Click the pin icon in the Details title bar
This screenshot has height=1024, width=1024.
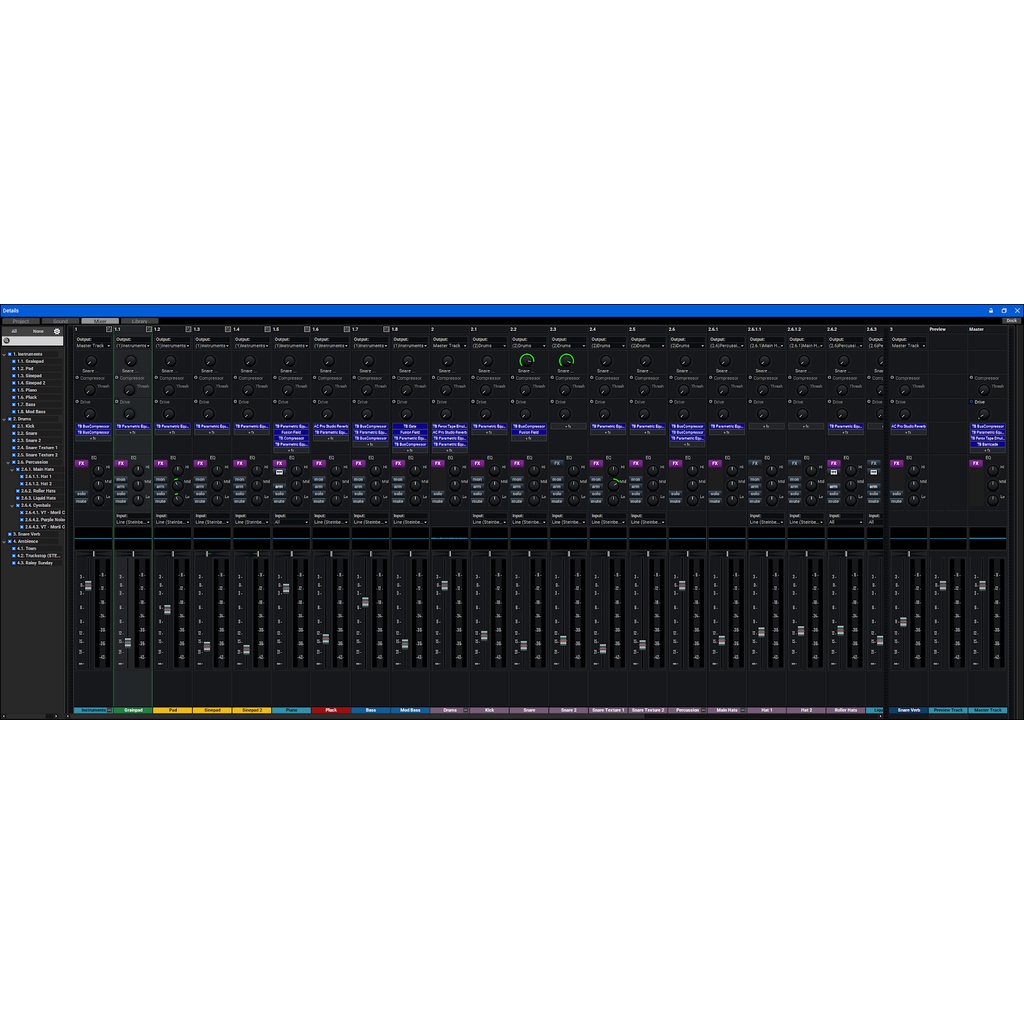point(991,311)
